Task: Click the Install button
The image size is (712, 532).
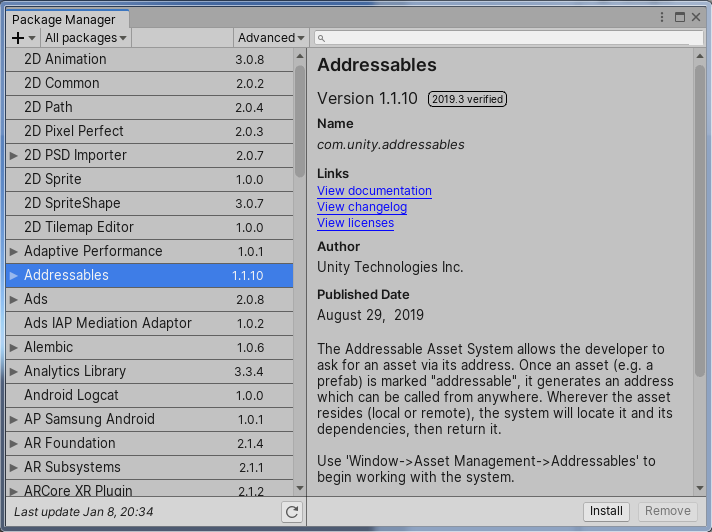Action: (x=606, y=511)
